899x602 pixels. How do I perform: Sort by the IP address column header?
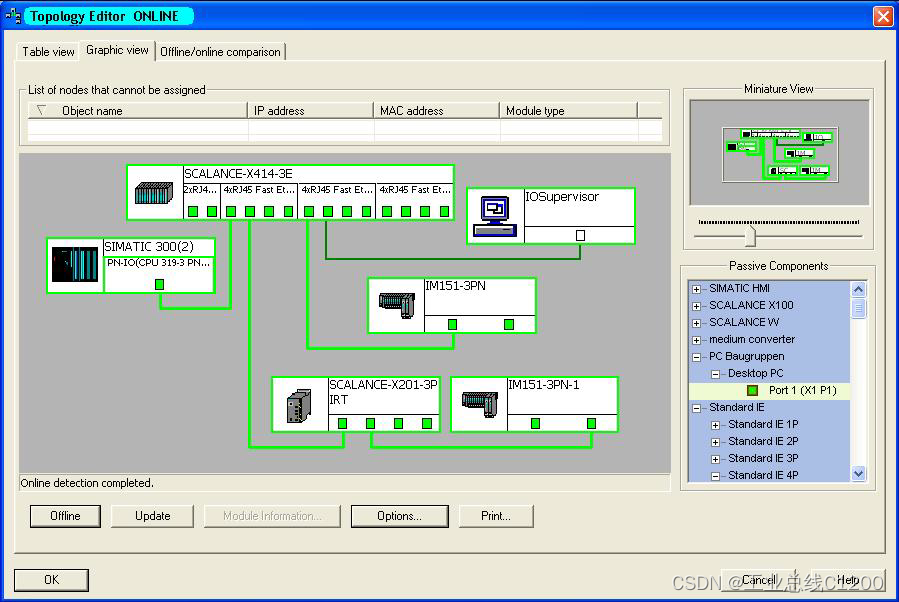(311, 111)
